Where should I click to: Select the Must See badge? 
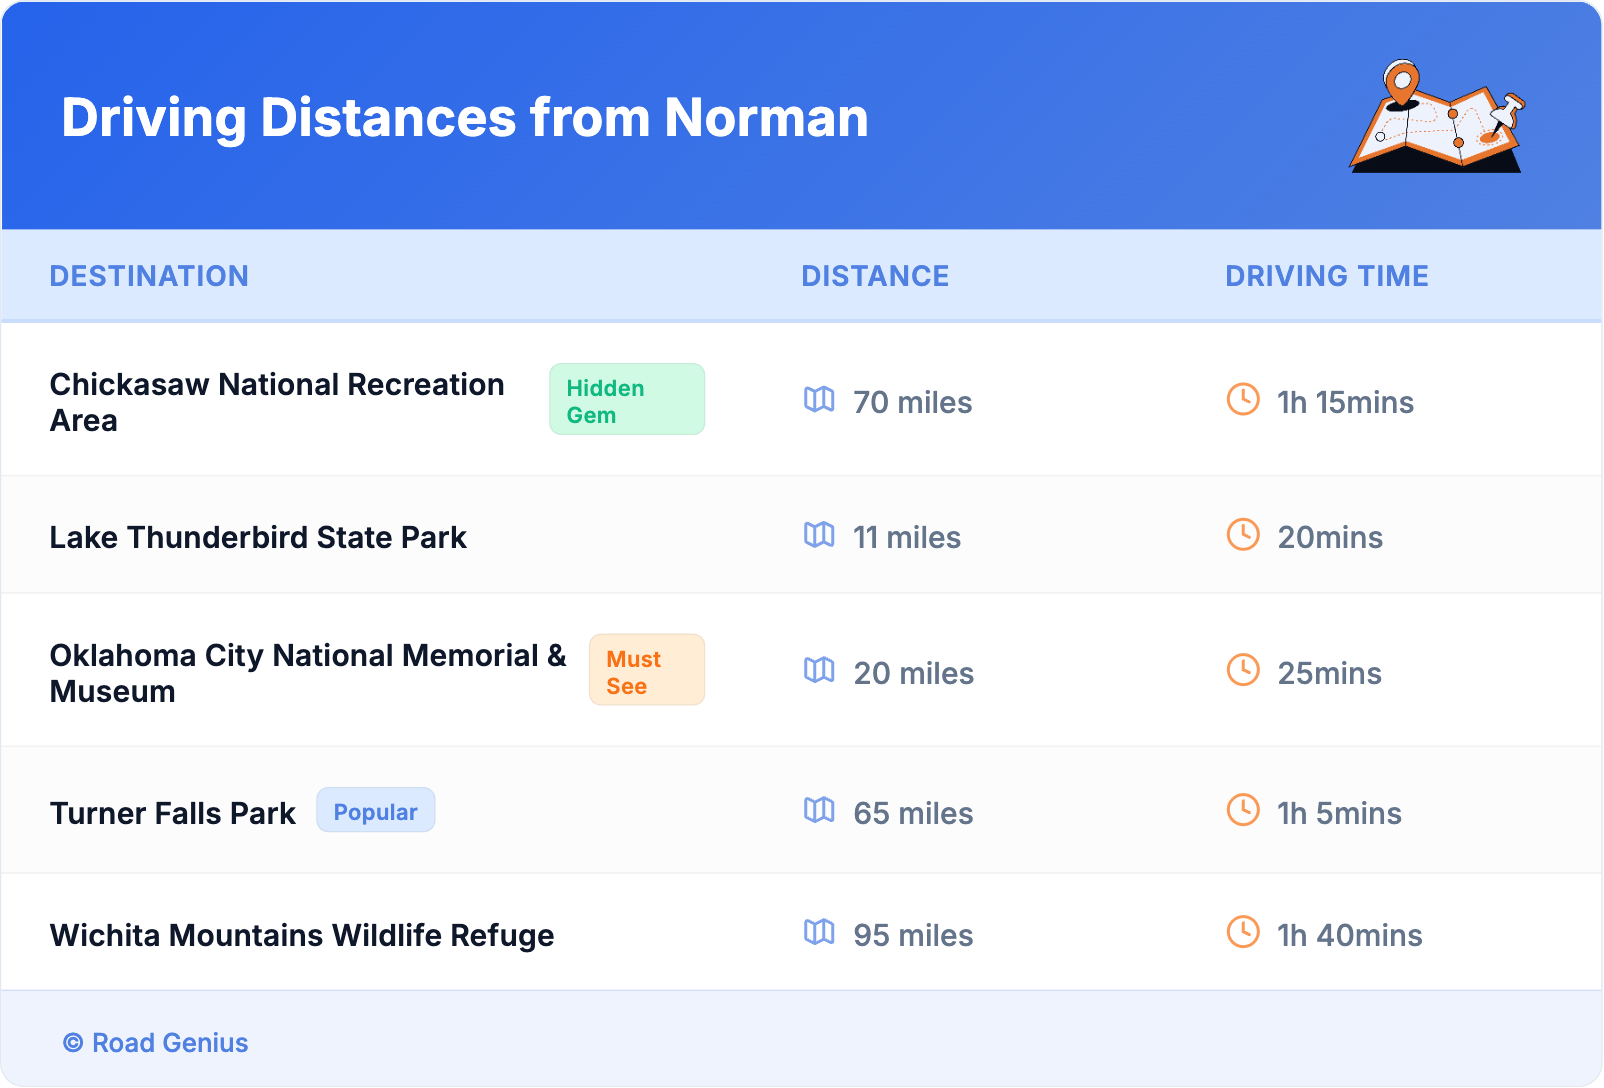click(646, 671)
